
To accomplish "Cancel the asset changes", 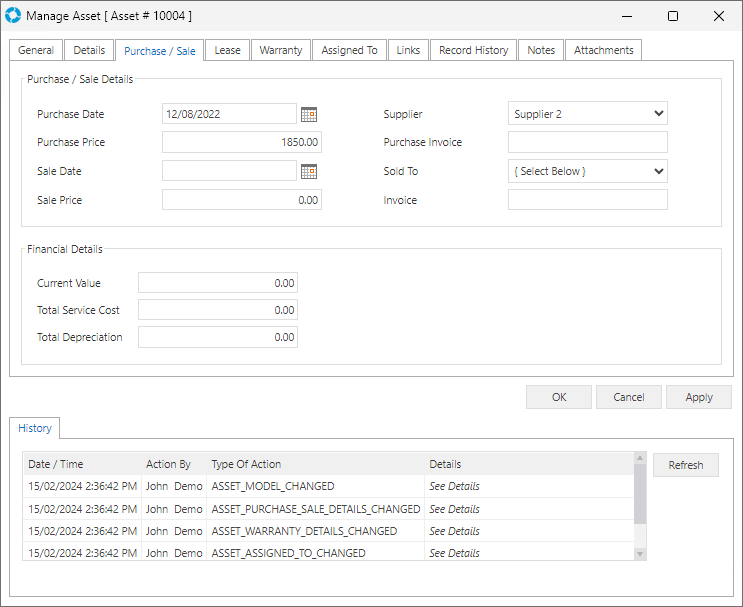I will (x=628, y=397).
